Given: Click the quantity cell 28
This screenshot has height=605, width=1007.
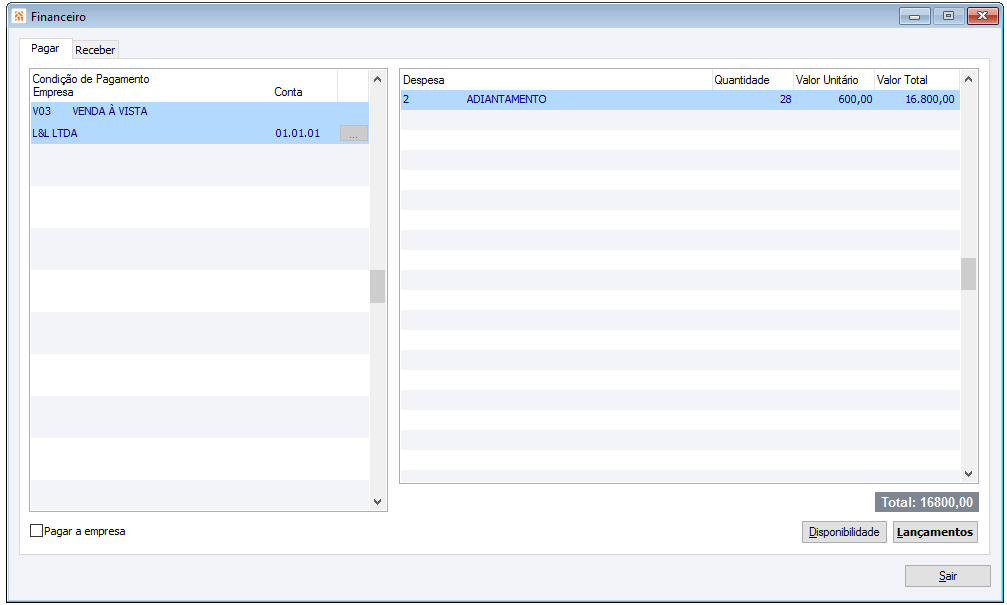Looking at the screenshot, I should point(785,100).
